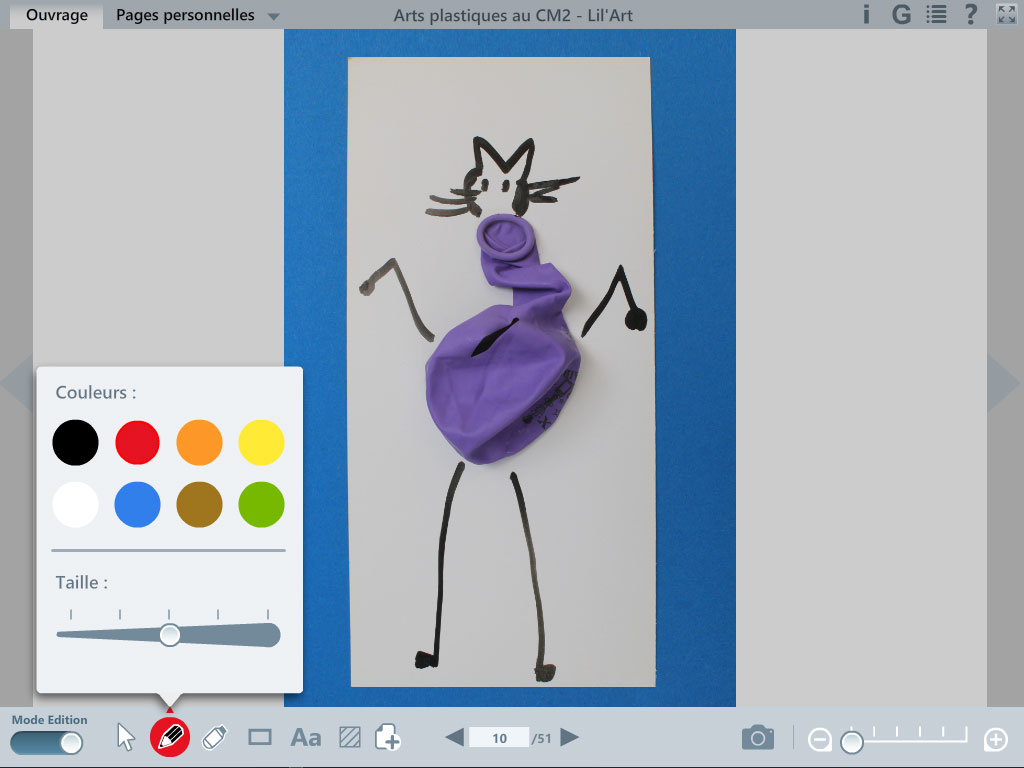Expand the Pages personnelles dropdown
The height and width of the screenshot is (768, 1024).
point(274,16)
